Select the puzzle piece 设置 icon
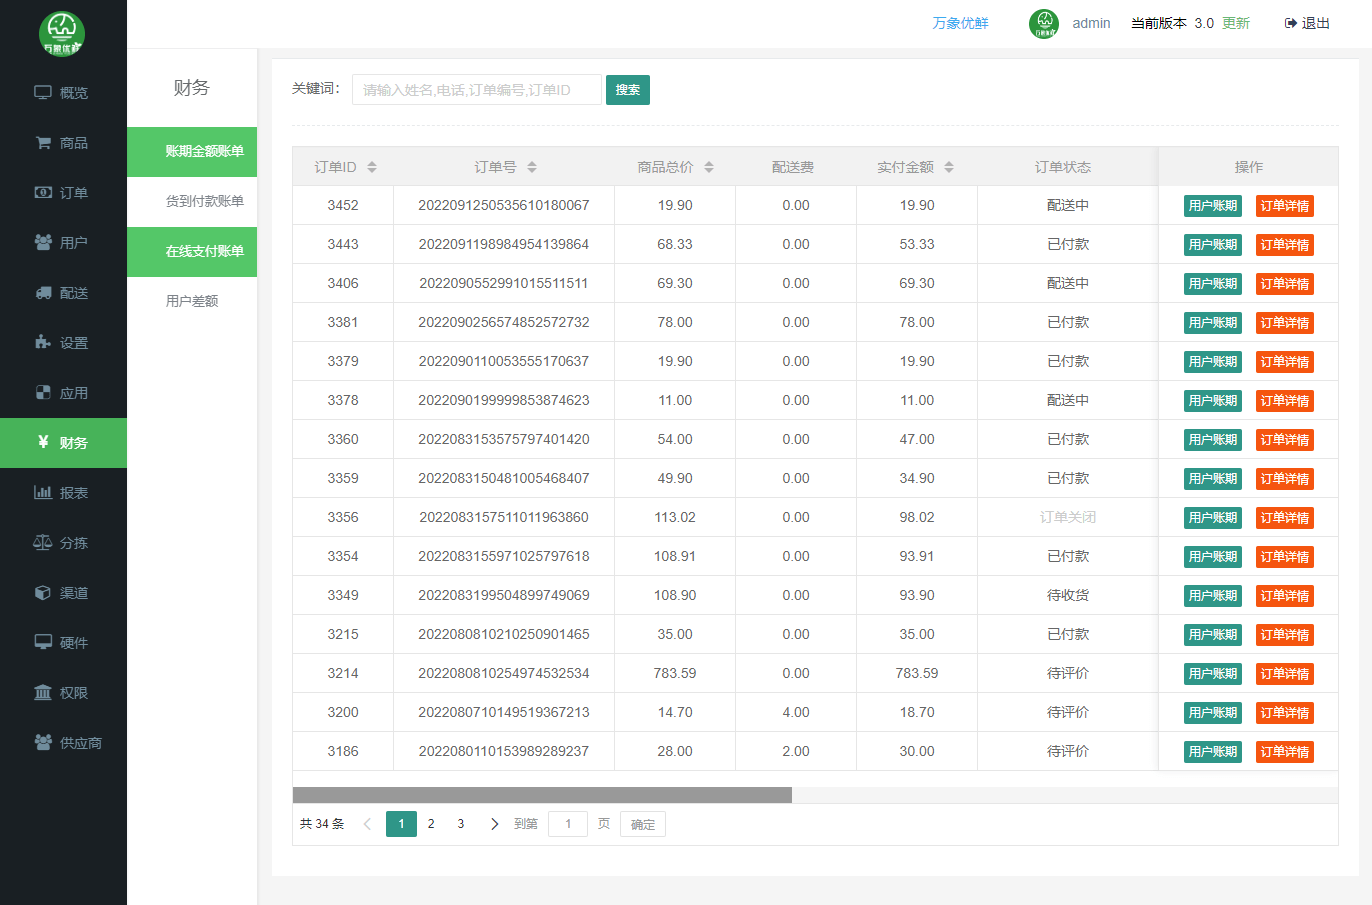Screen dimensions: 1372x905 point(43,343)
